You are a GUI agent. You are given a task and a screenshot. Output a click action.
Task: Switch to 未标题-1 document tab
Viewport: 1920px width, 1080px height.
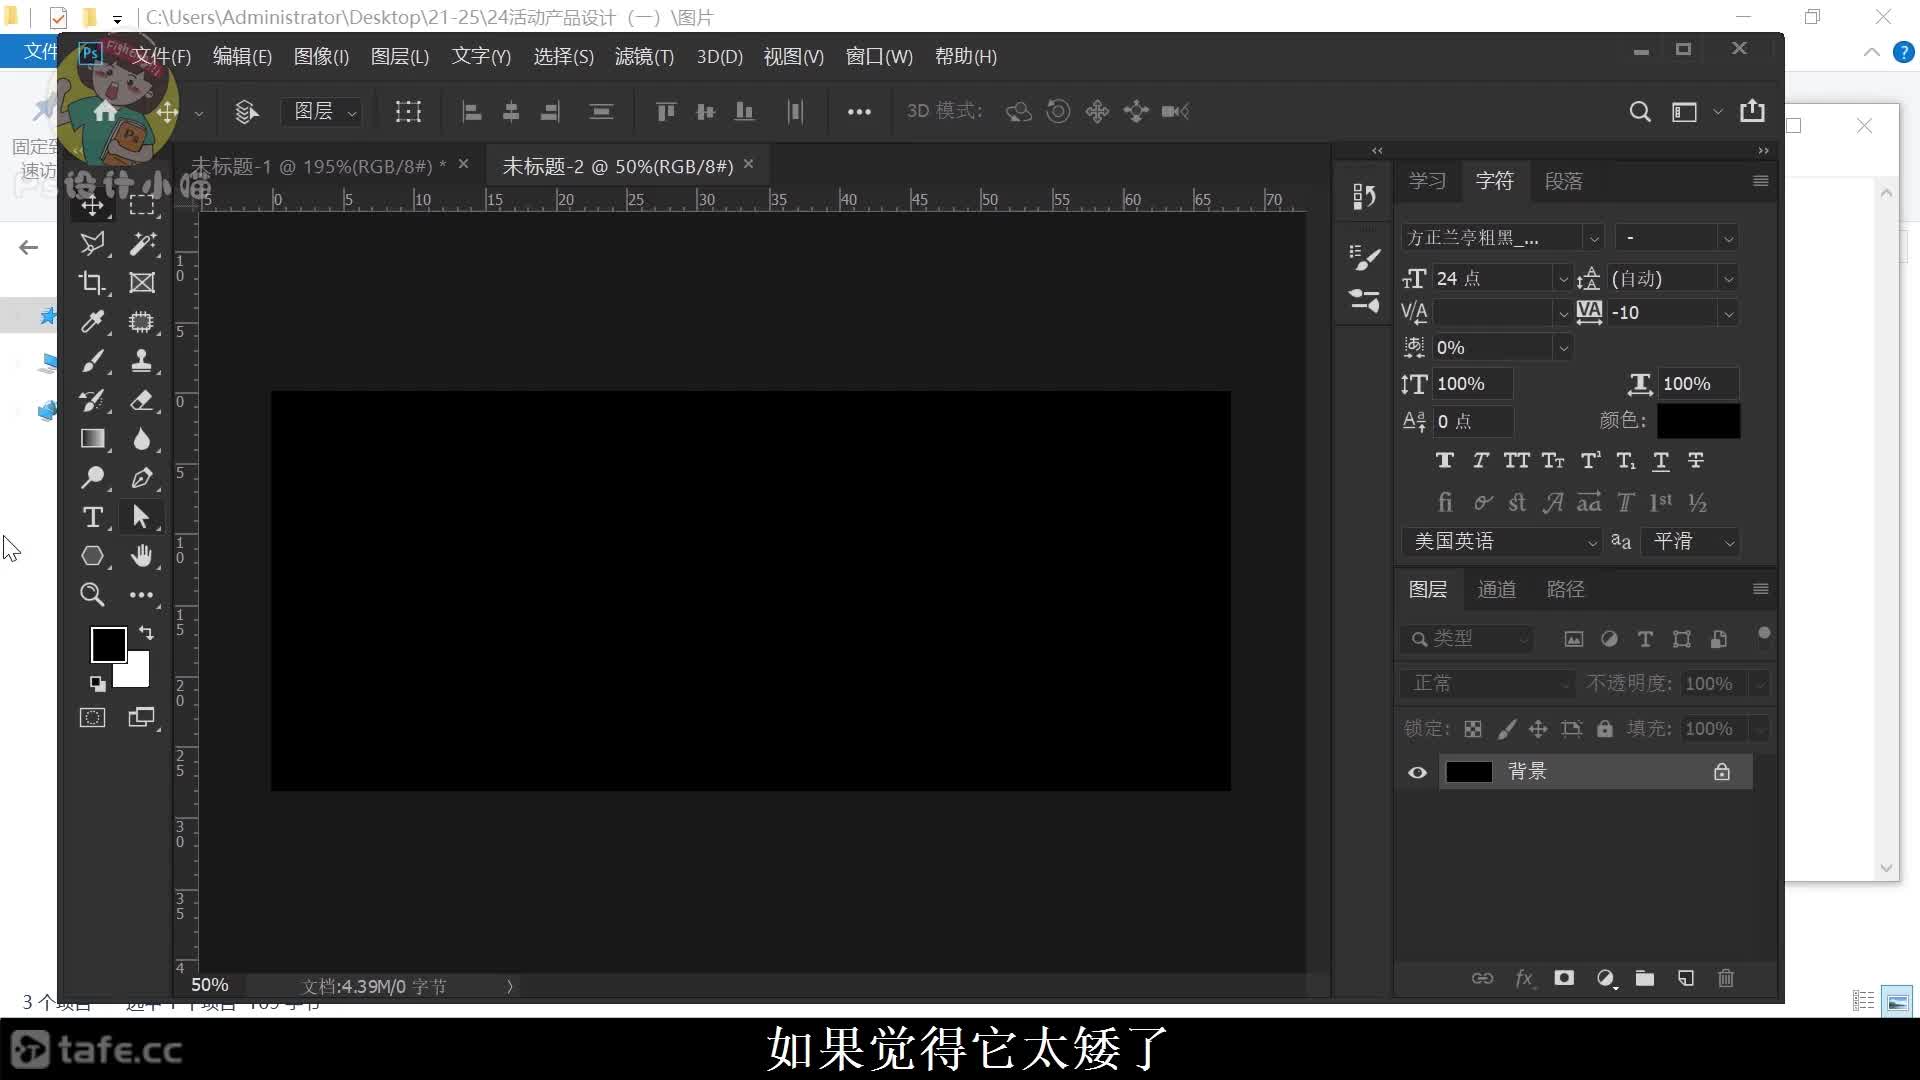pos(319,166)
